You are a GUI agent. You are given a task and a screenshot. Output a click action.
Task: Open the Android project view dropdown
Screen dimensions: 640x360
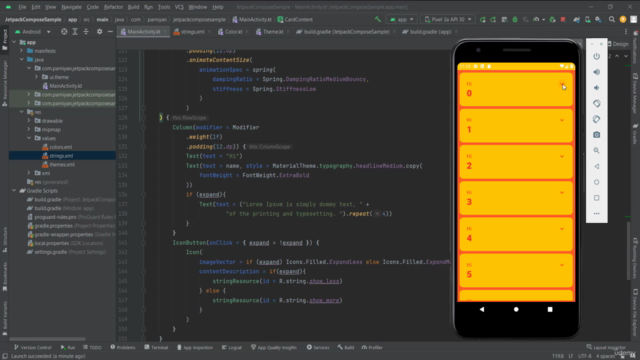tap(33, 31)
